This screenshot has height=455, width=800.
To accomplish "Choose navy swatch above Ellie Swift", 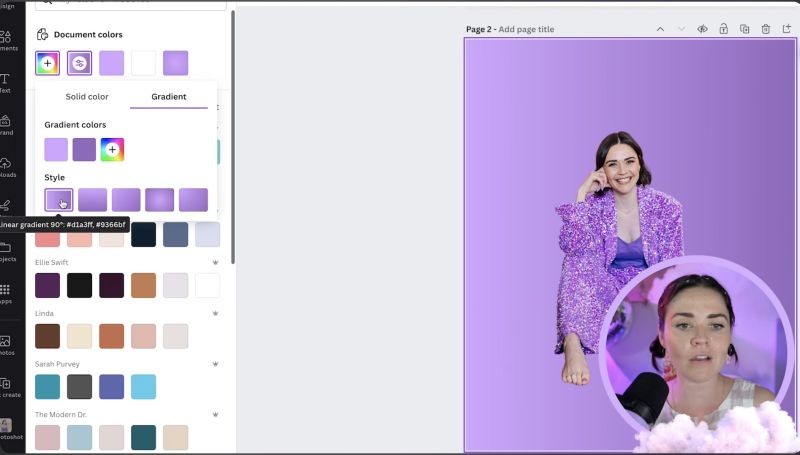I will point(143,235).
